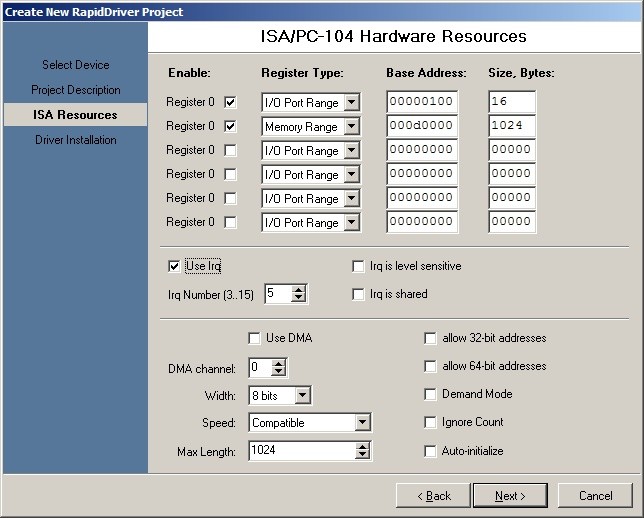Enable Irq is level sensitive
This screenshot has height=518, width=644.
coord(358,266)
